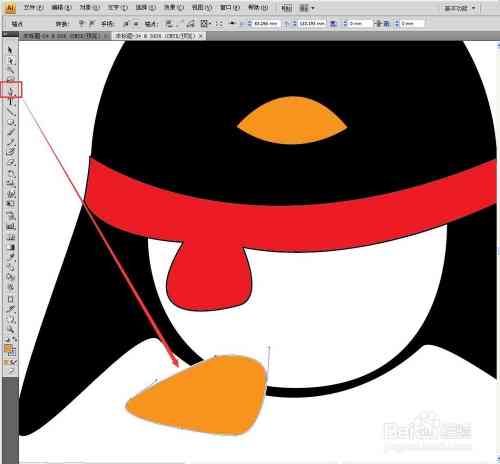Select the Pen tool highlighted in red

pyautogui.click(x=11, y=90)
